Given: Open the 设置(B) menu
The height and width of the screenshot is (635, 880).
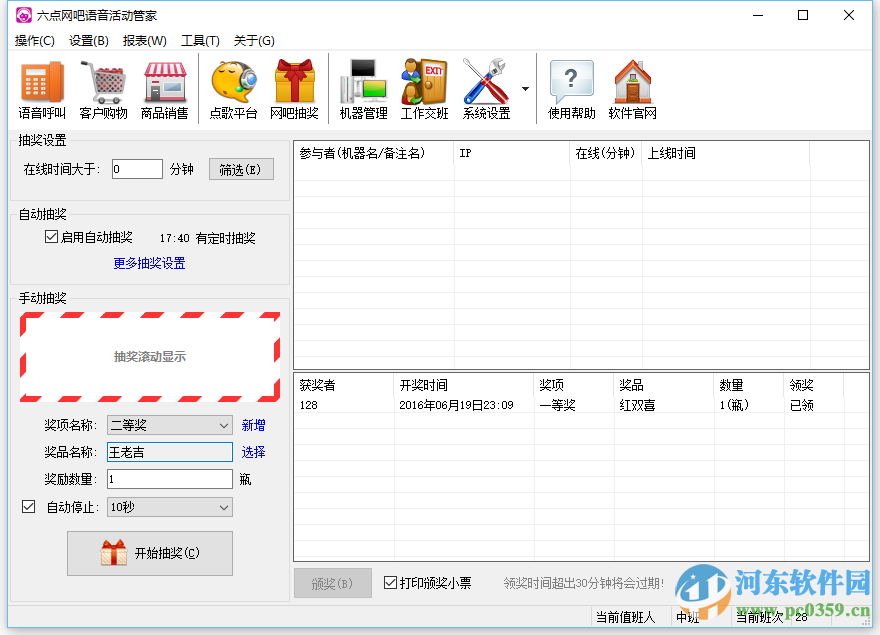Looking at the screenshot, I should click(x=88, y=41).
